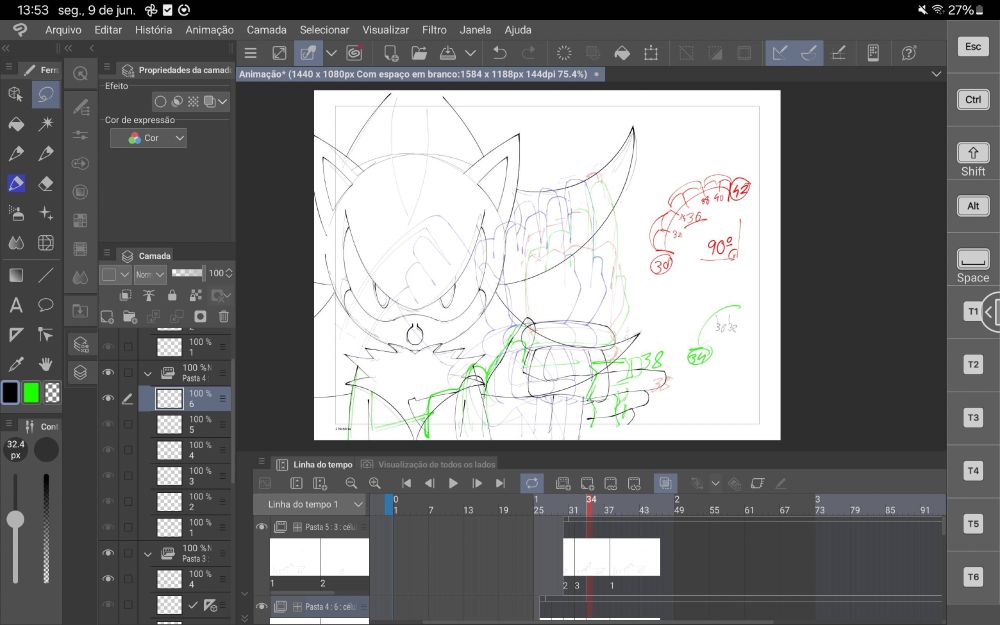Play the animation in timeline
This screenshot has height=625, width=1000.
coord(453,483)
